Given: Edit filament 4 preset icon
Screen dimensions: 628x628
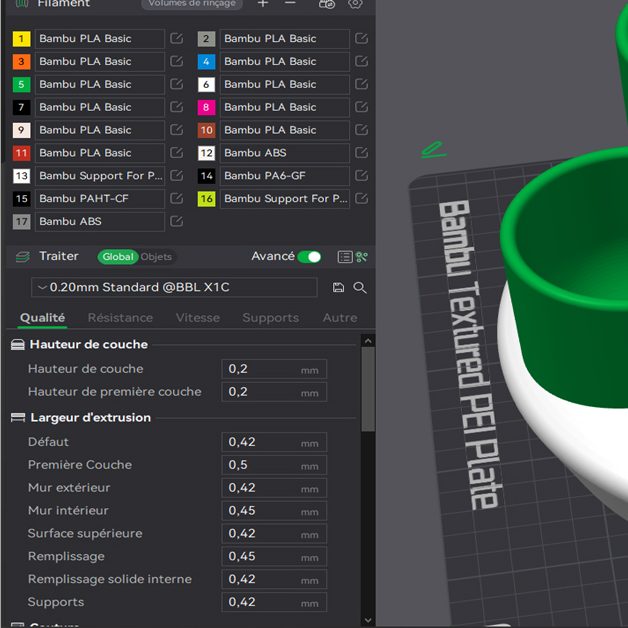Looking at the screenshot, I should (361, 61).
